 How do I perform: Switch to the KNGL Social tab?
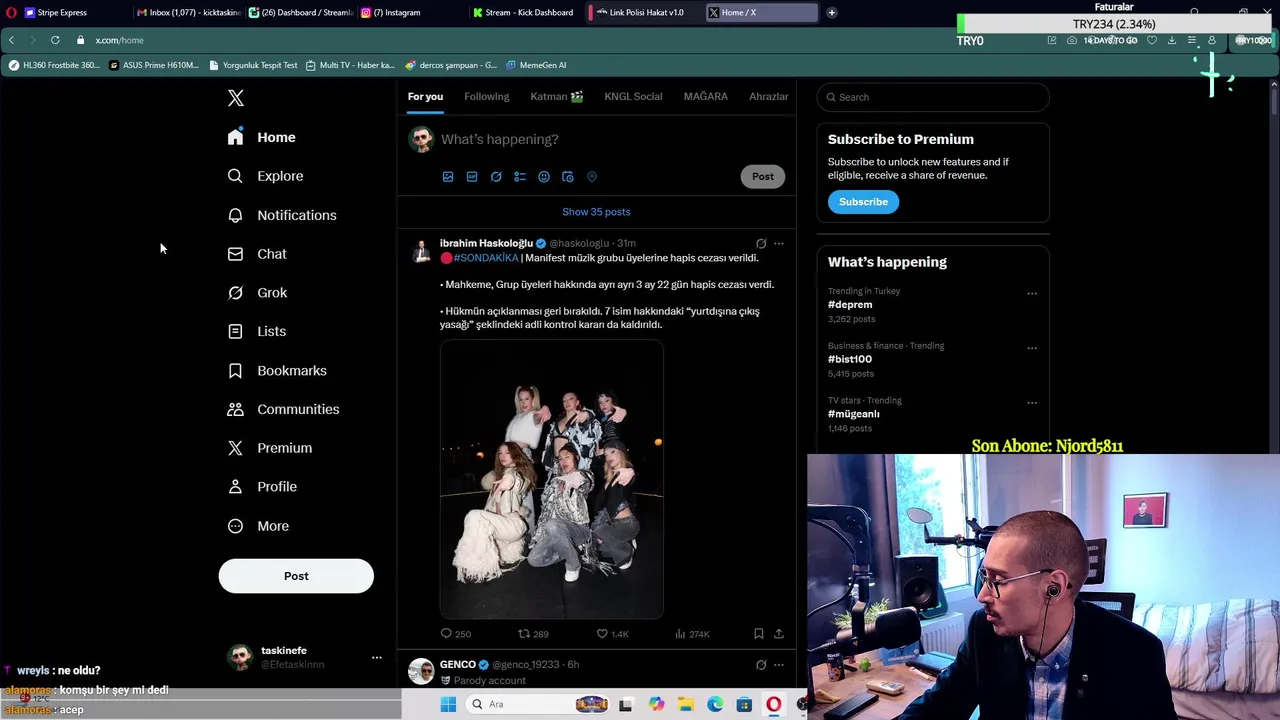pyautogui.click(x=633, y=96)
